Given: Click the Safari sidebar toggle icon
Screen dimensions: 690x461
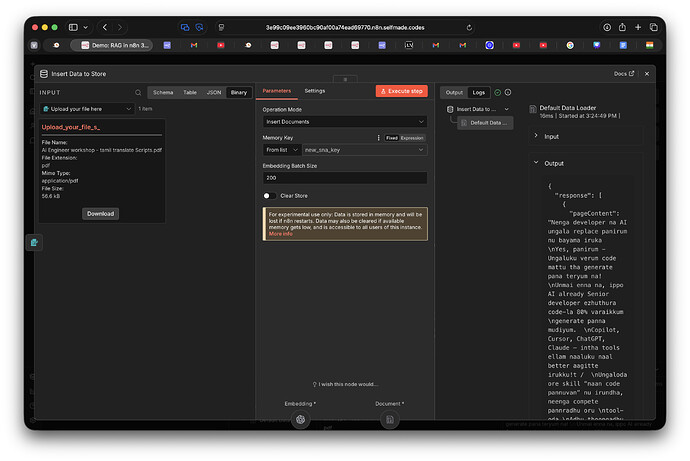Looking at the screenshot, I should click(73, 27).
